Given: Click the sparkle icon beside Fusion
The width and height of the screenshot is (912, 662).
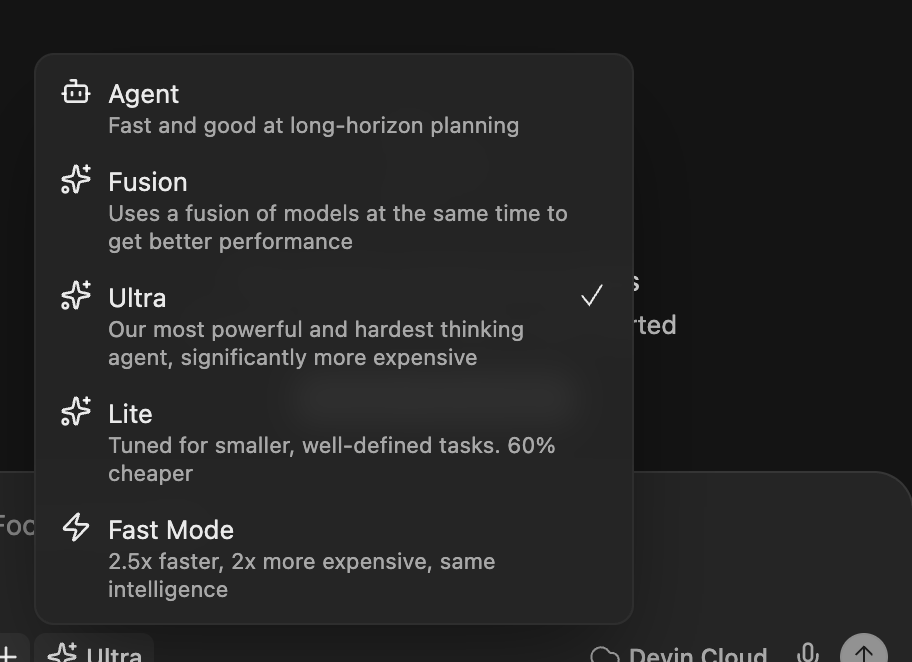Looking at the screenshot, I should point(76,179).
